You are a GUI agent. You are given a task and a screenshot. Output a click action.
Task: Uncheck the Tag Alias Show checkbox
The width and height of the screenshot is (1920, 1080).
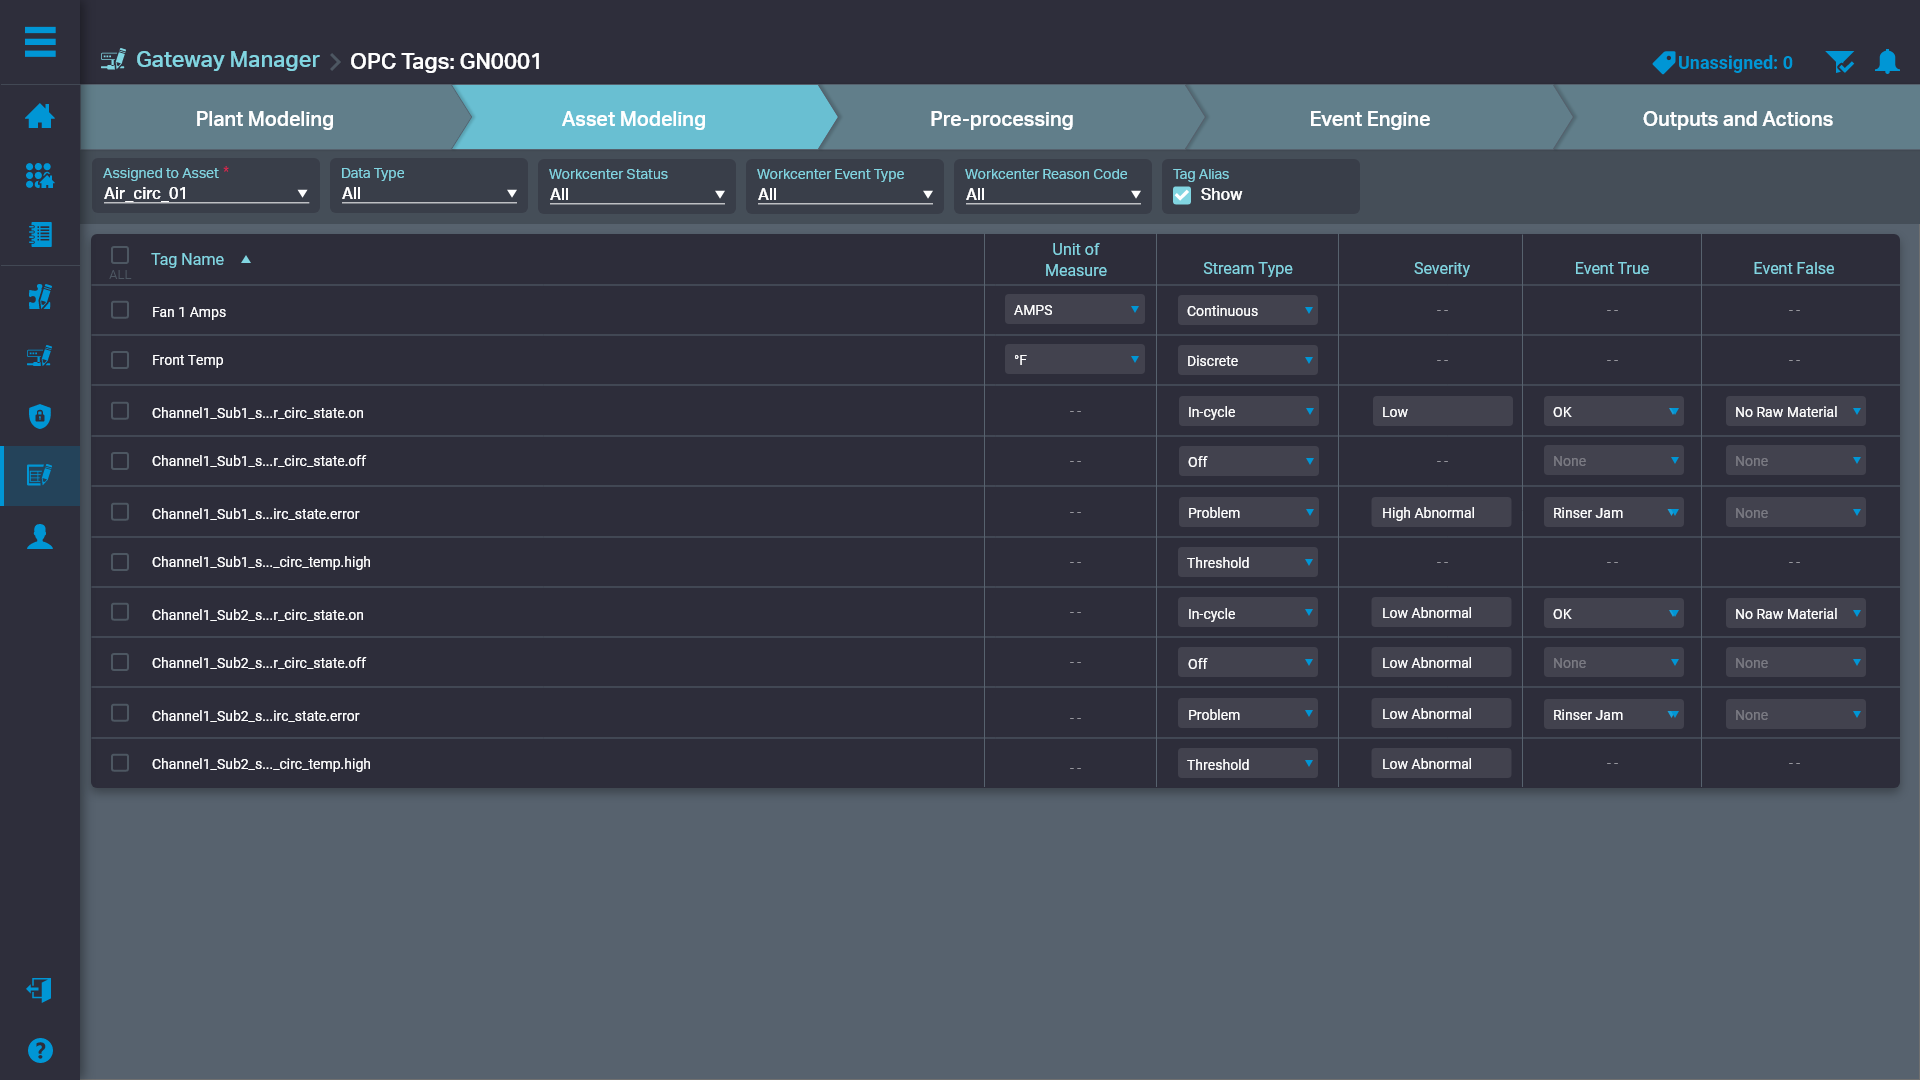point(1182,195)
